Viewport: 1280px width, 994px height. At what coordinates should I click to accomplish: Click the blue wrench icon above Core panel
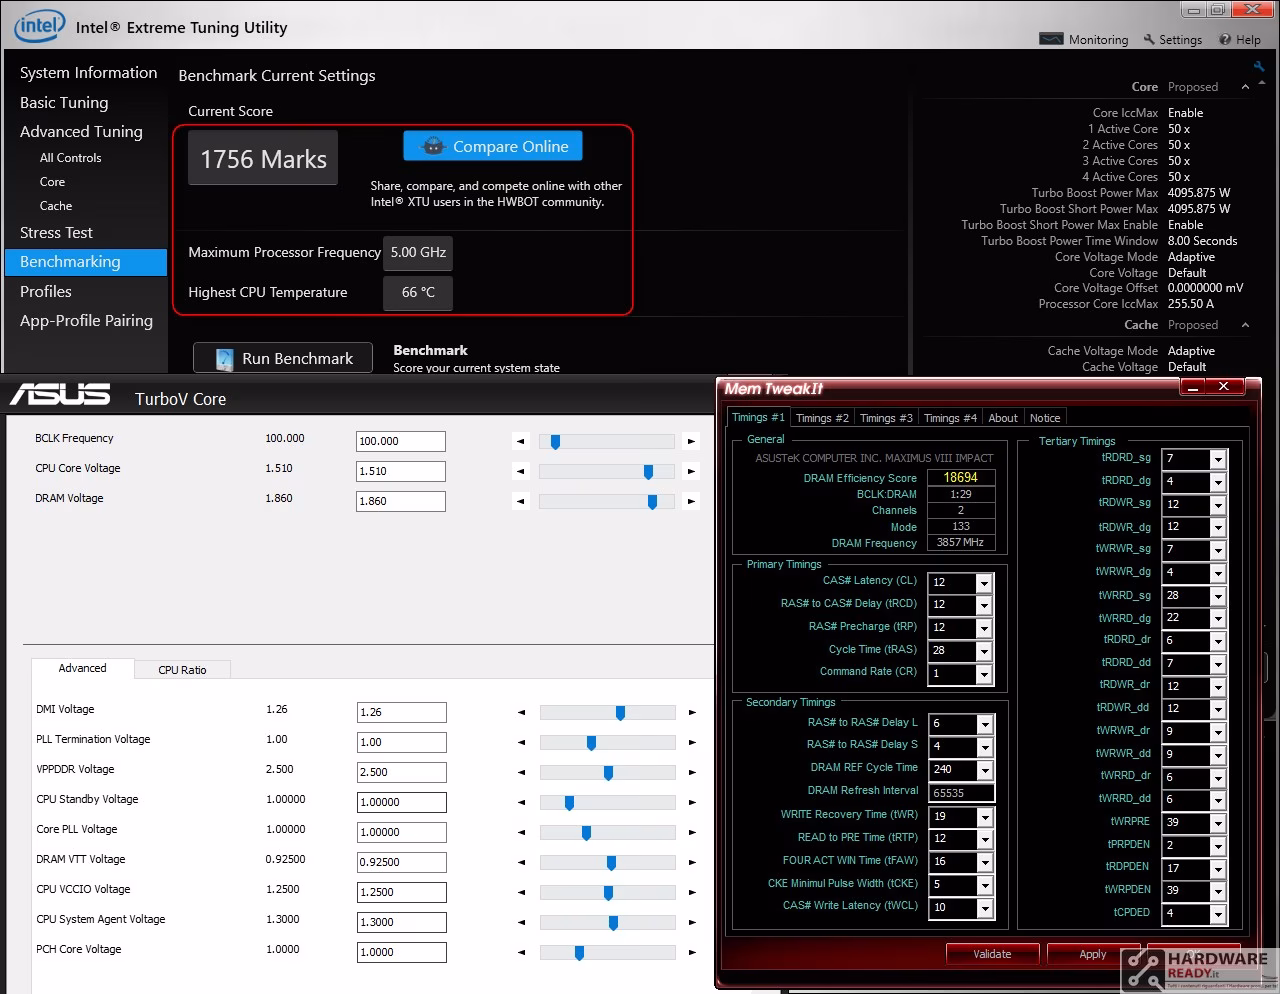click(x=1259, y=67)
